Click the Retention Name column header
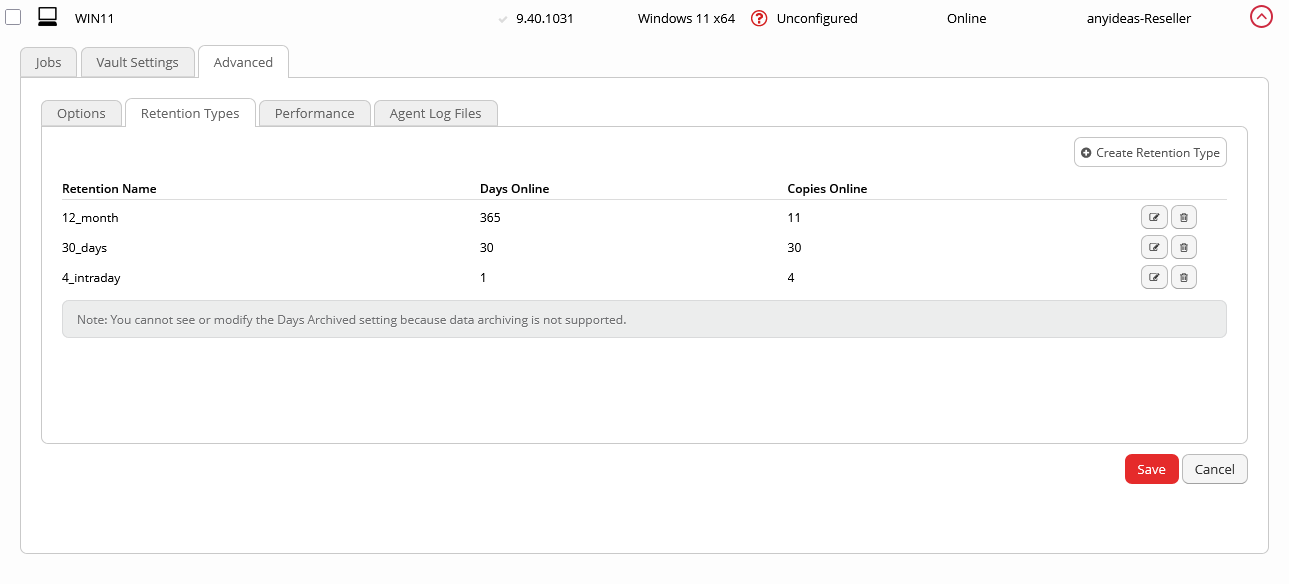This screenshot has width=1289, height=584. (x=109, y=189)
